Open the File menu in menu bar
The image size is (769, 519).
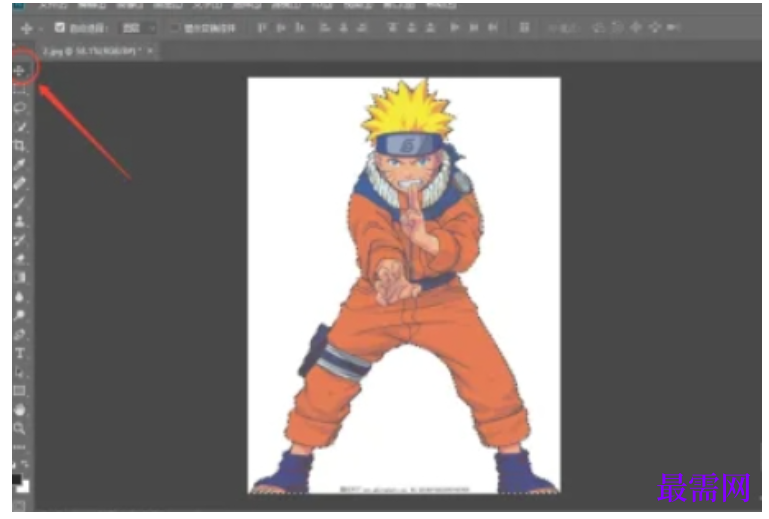coord(53,6)
